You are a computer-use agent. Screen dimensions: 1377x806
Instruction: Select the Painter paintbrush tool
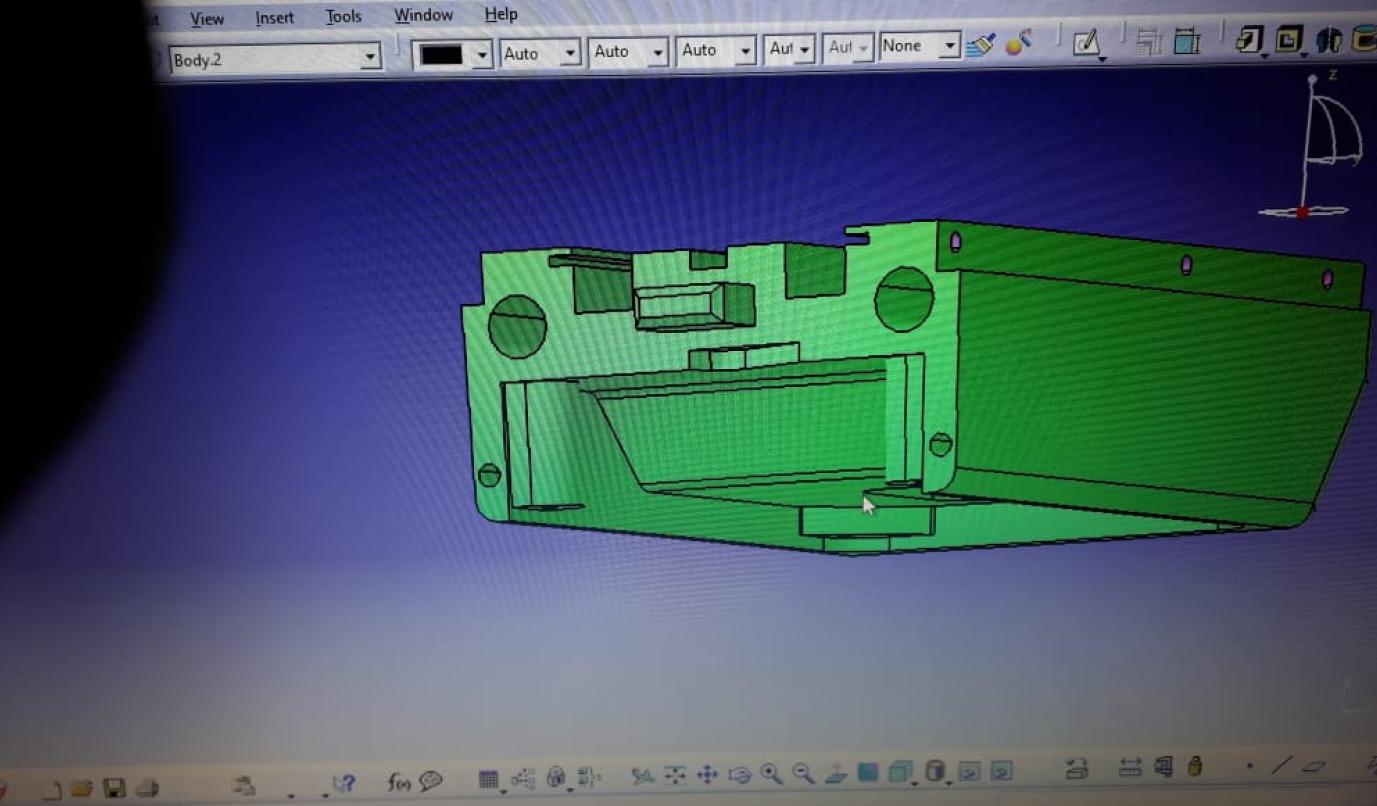[980, 45]
